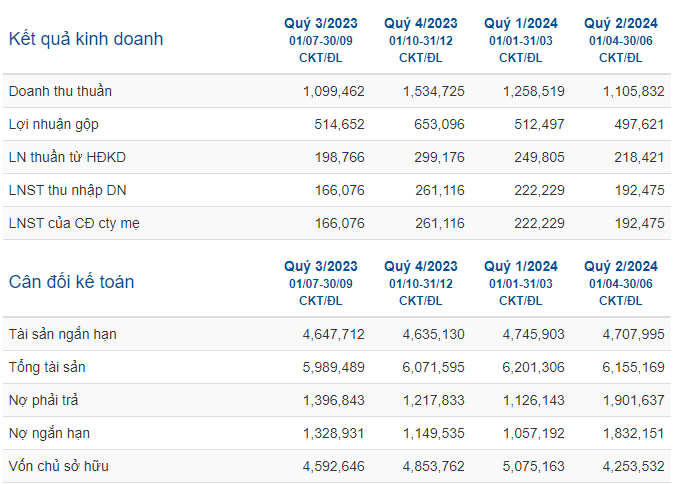Click the Tài sản ngắn hạn row label

coord(63,334)
